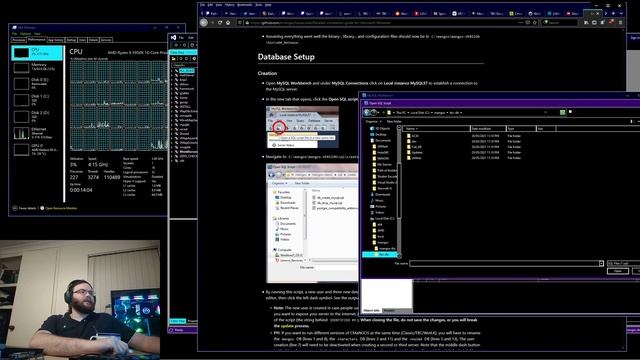The image size is (640, 360).
Task: Expand This PC breadcrumb dropdown arrow
Action: point(408,113)
